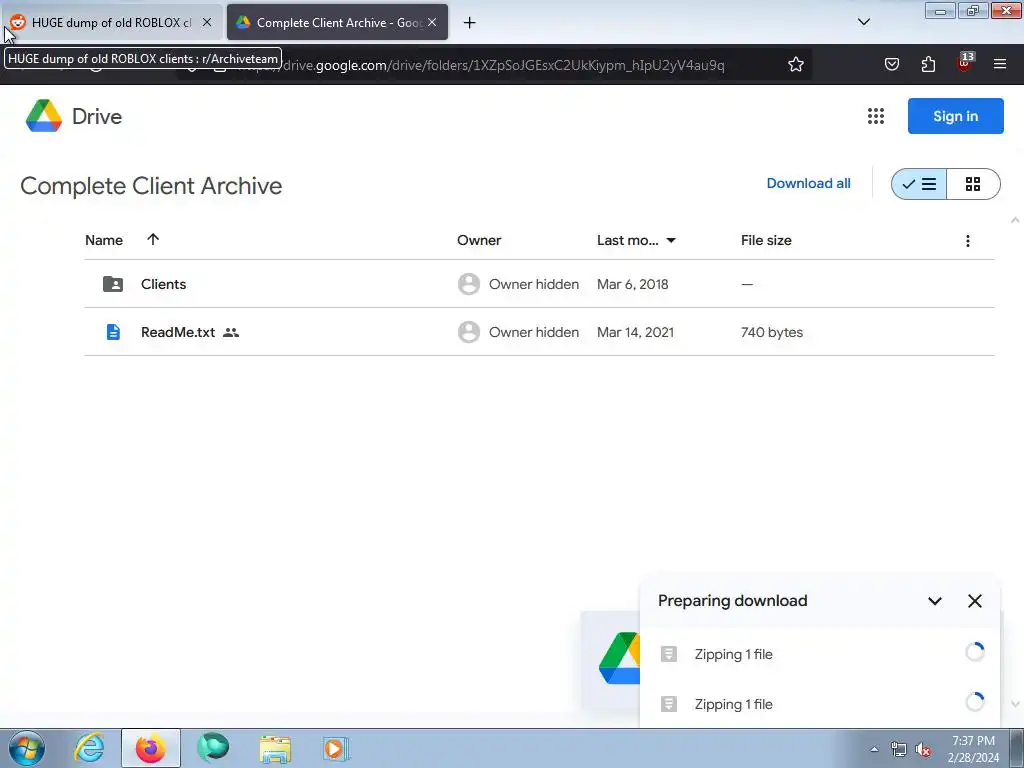Click the network tray icon
This screenshot has width=1024, height=768.
899,750
